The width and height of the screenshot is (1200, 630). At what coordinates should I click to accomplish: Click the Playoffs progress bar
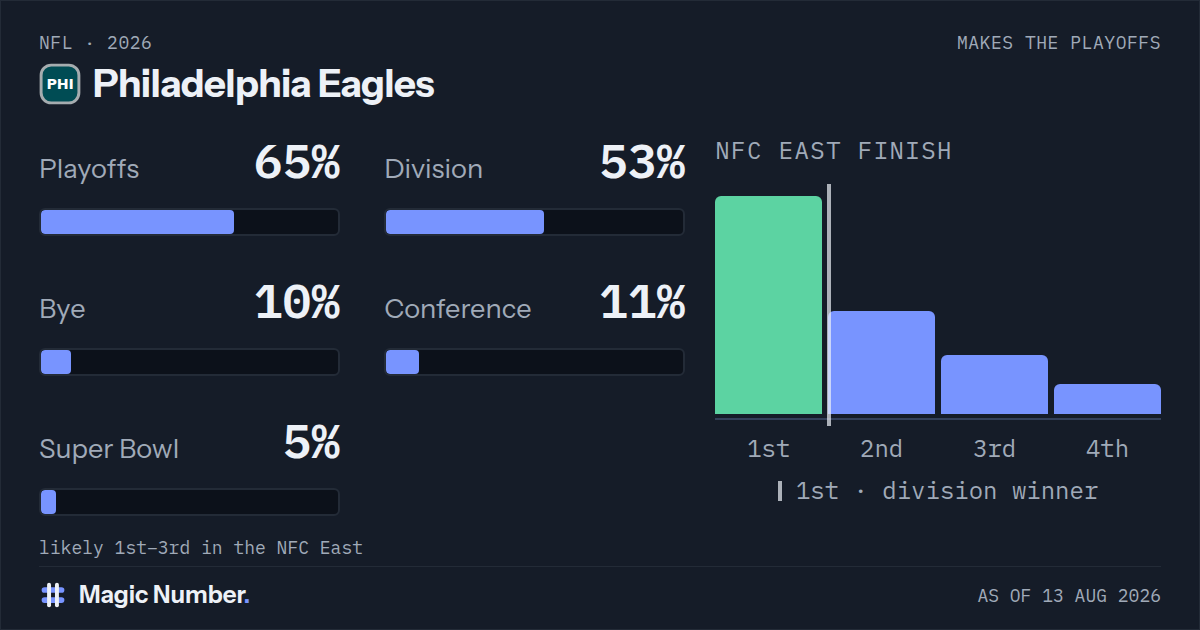click(189, 222)
